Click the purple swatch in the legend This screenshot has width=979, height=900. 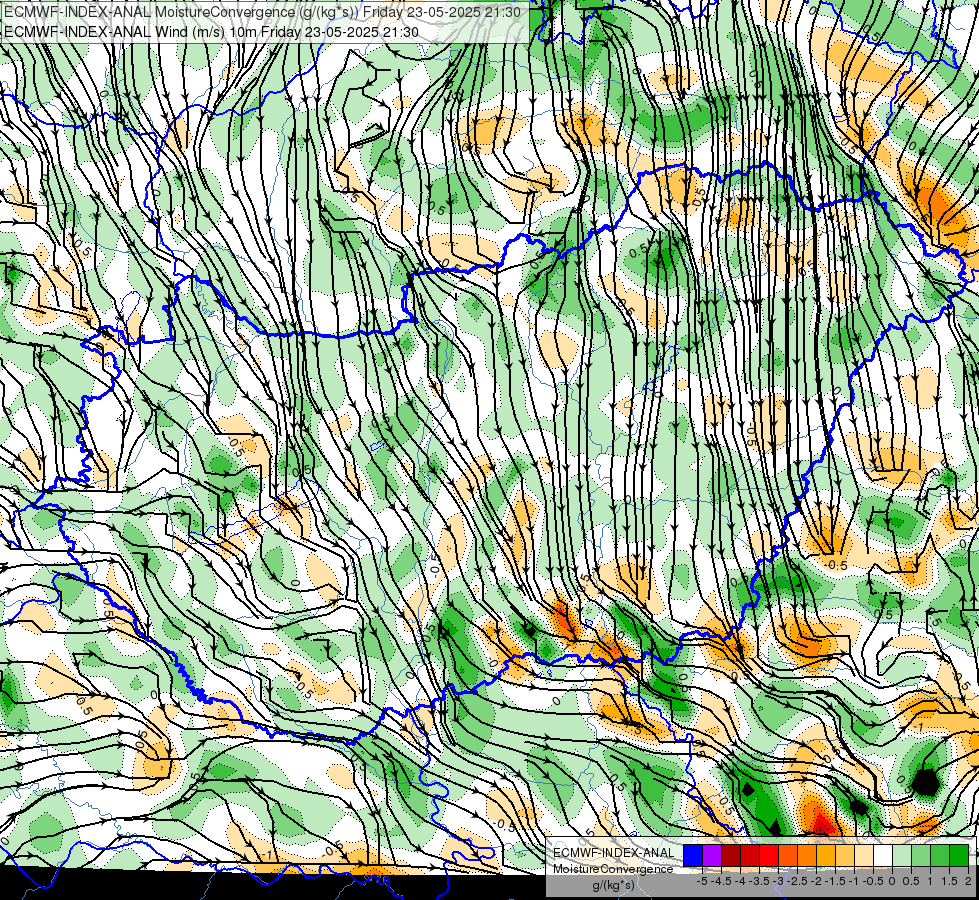click(712, 856)
